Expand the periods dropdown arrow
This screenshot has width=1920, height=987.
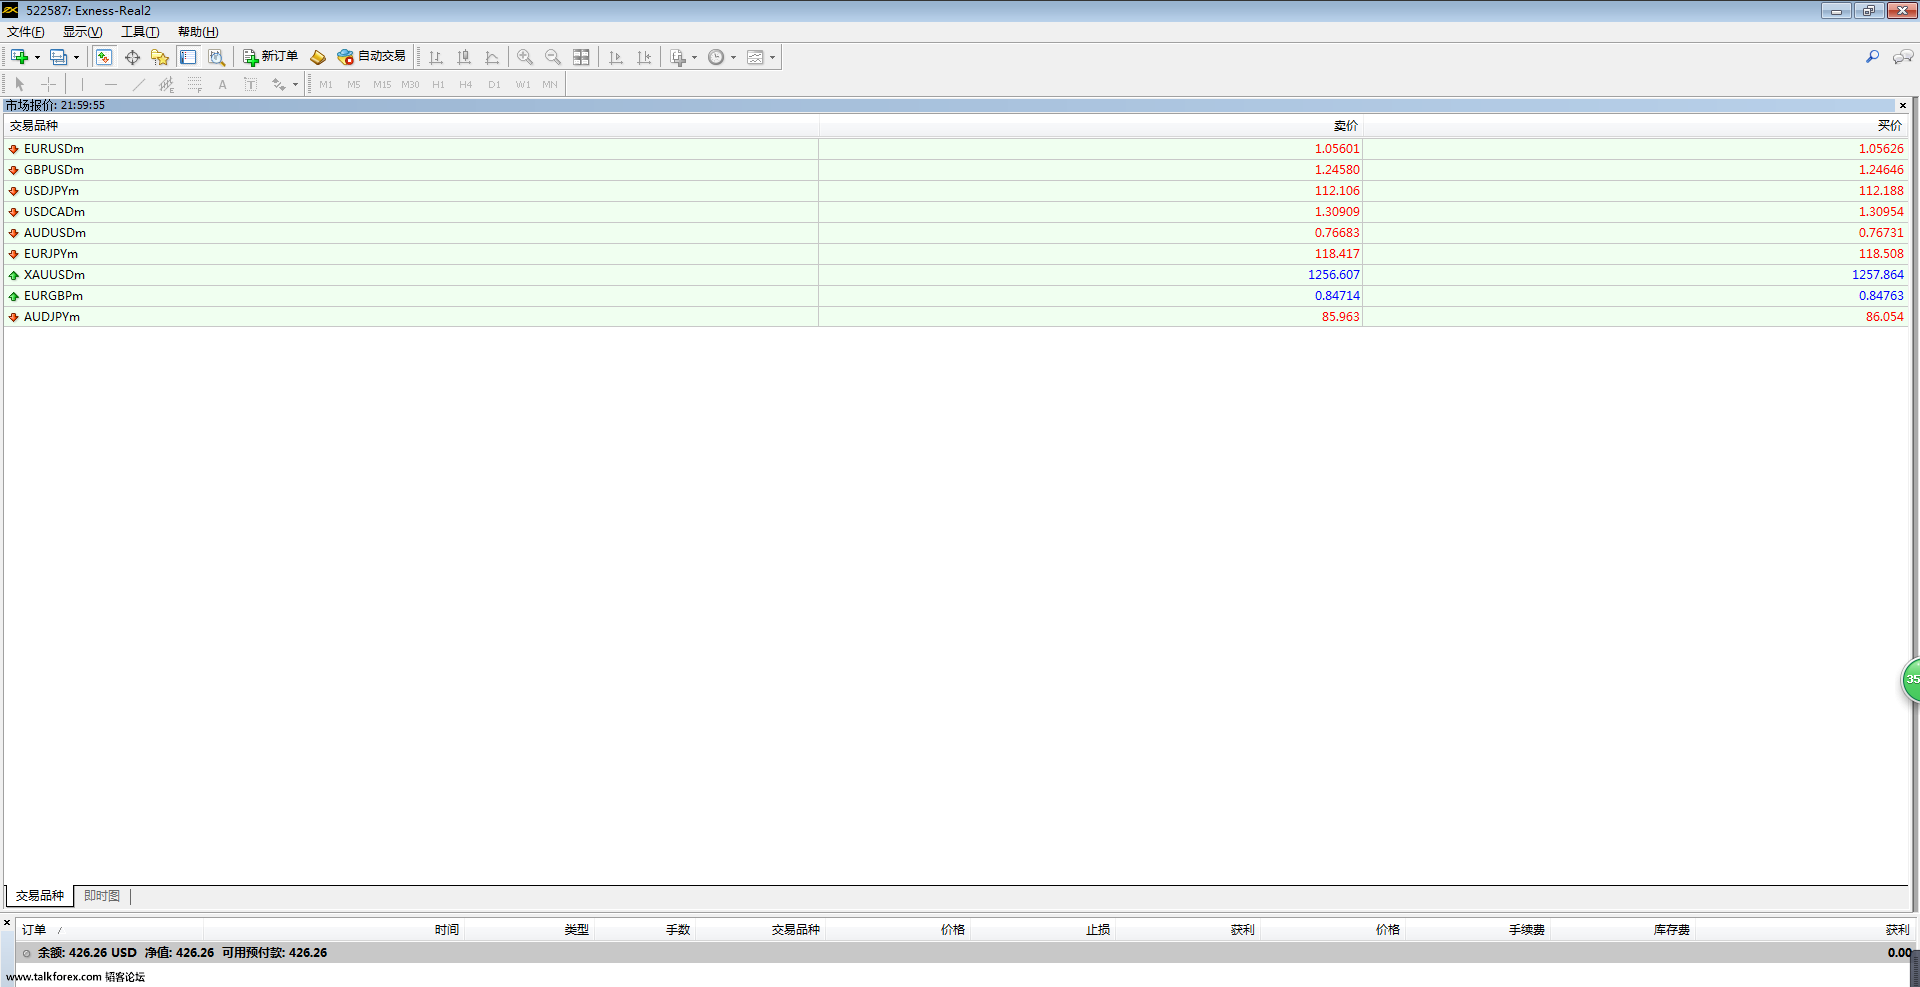tap(733, 57)
